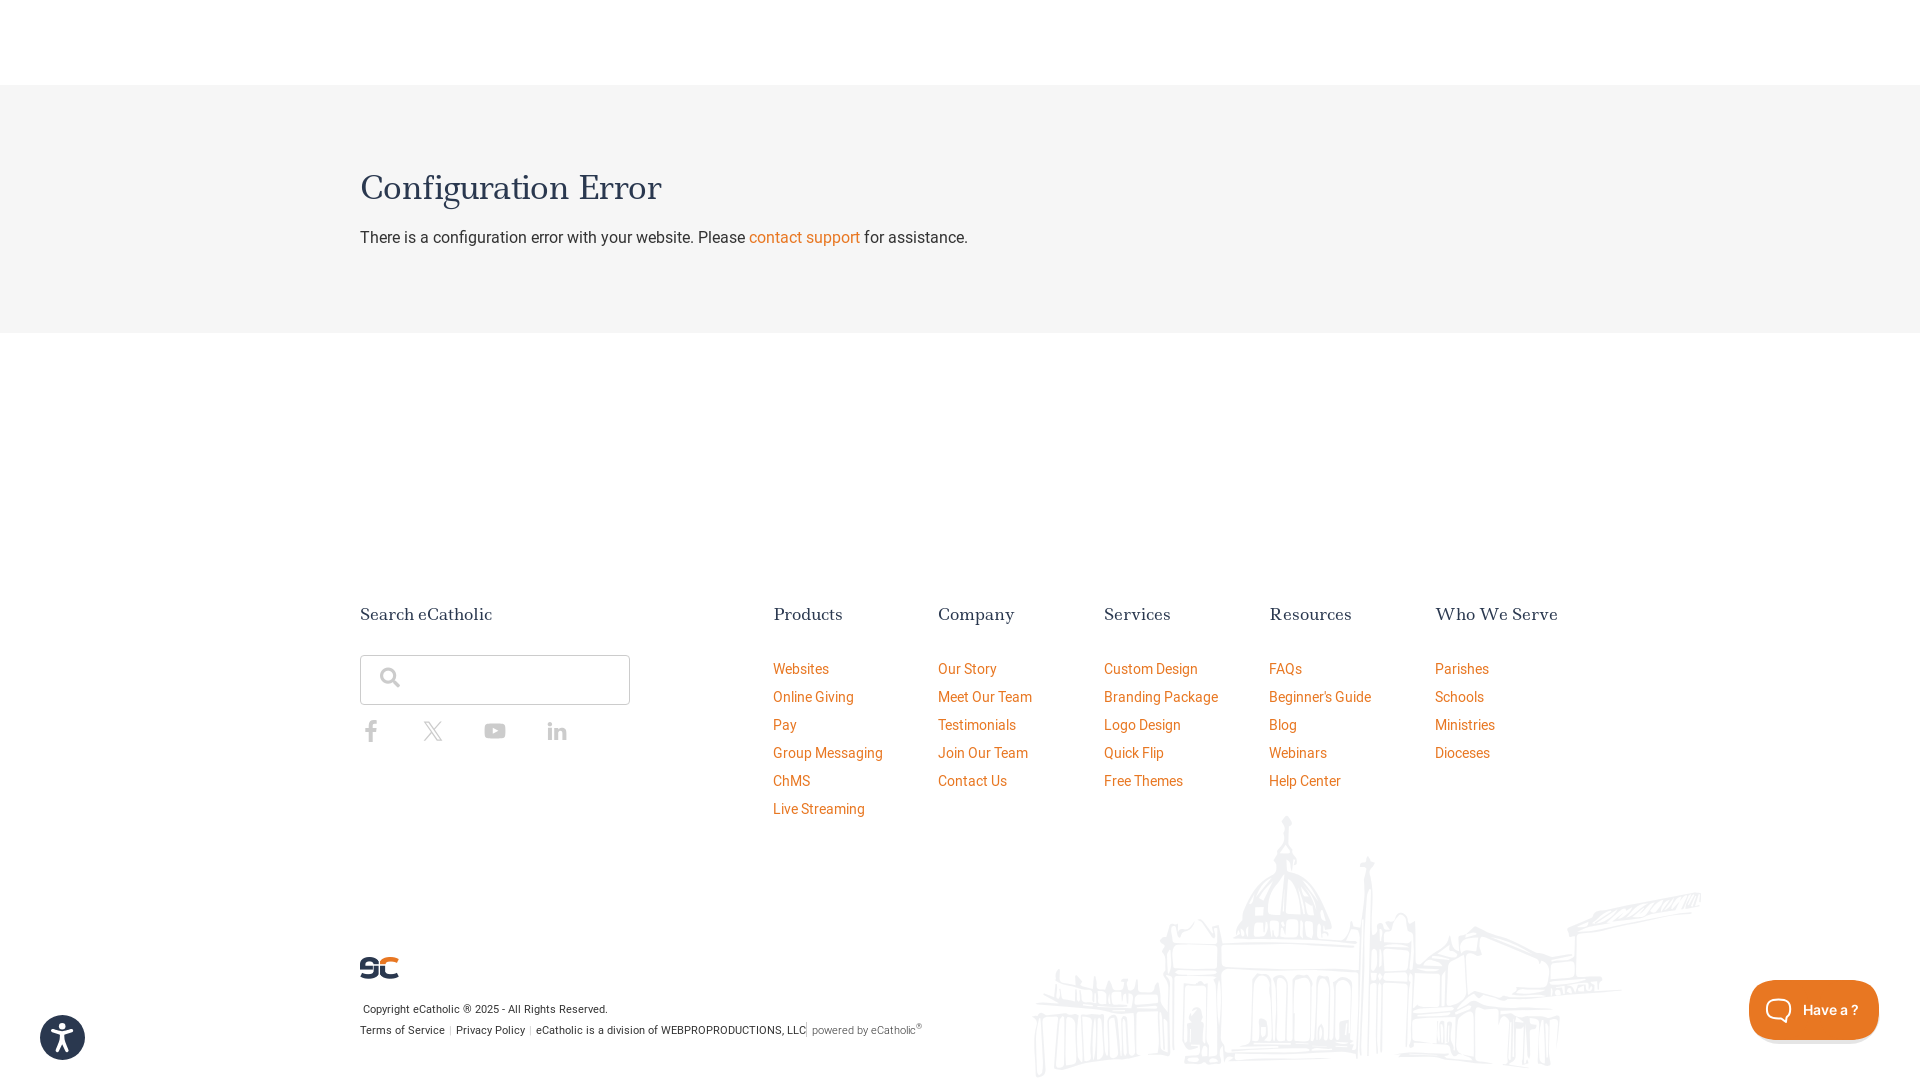Click the magnifying glass search icon
1920x1080 pixels.
coord(390,678)
